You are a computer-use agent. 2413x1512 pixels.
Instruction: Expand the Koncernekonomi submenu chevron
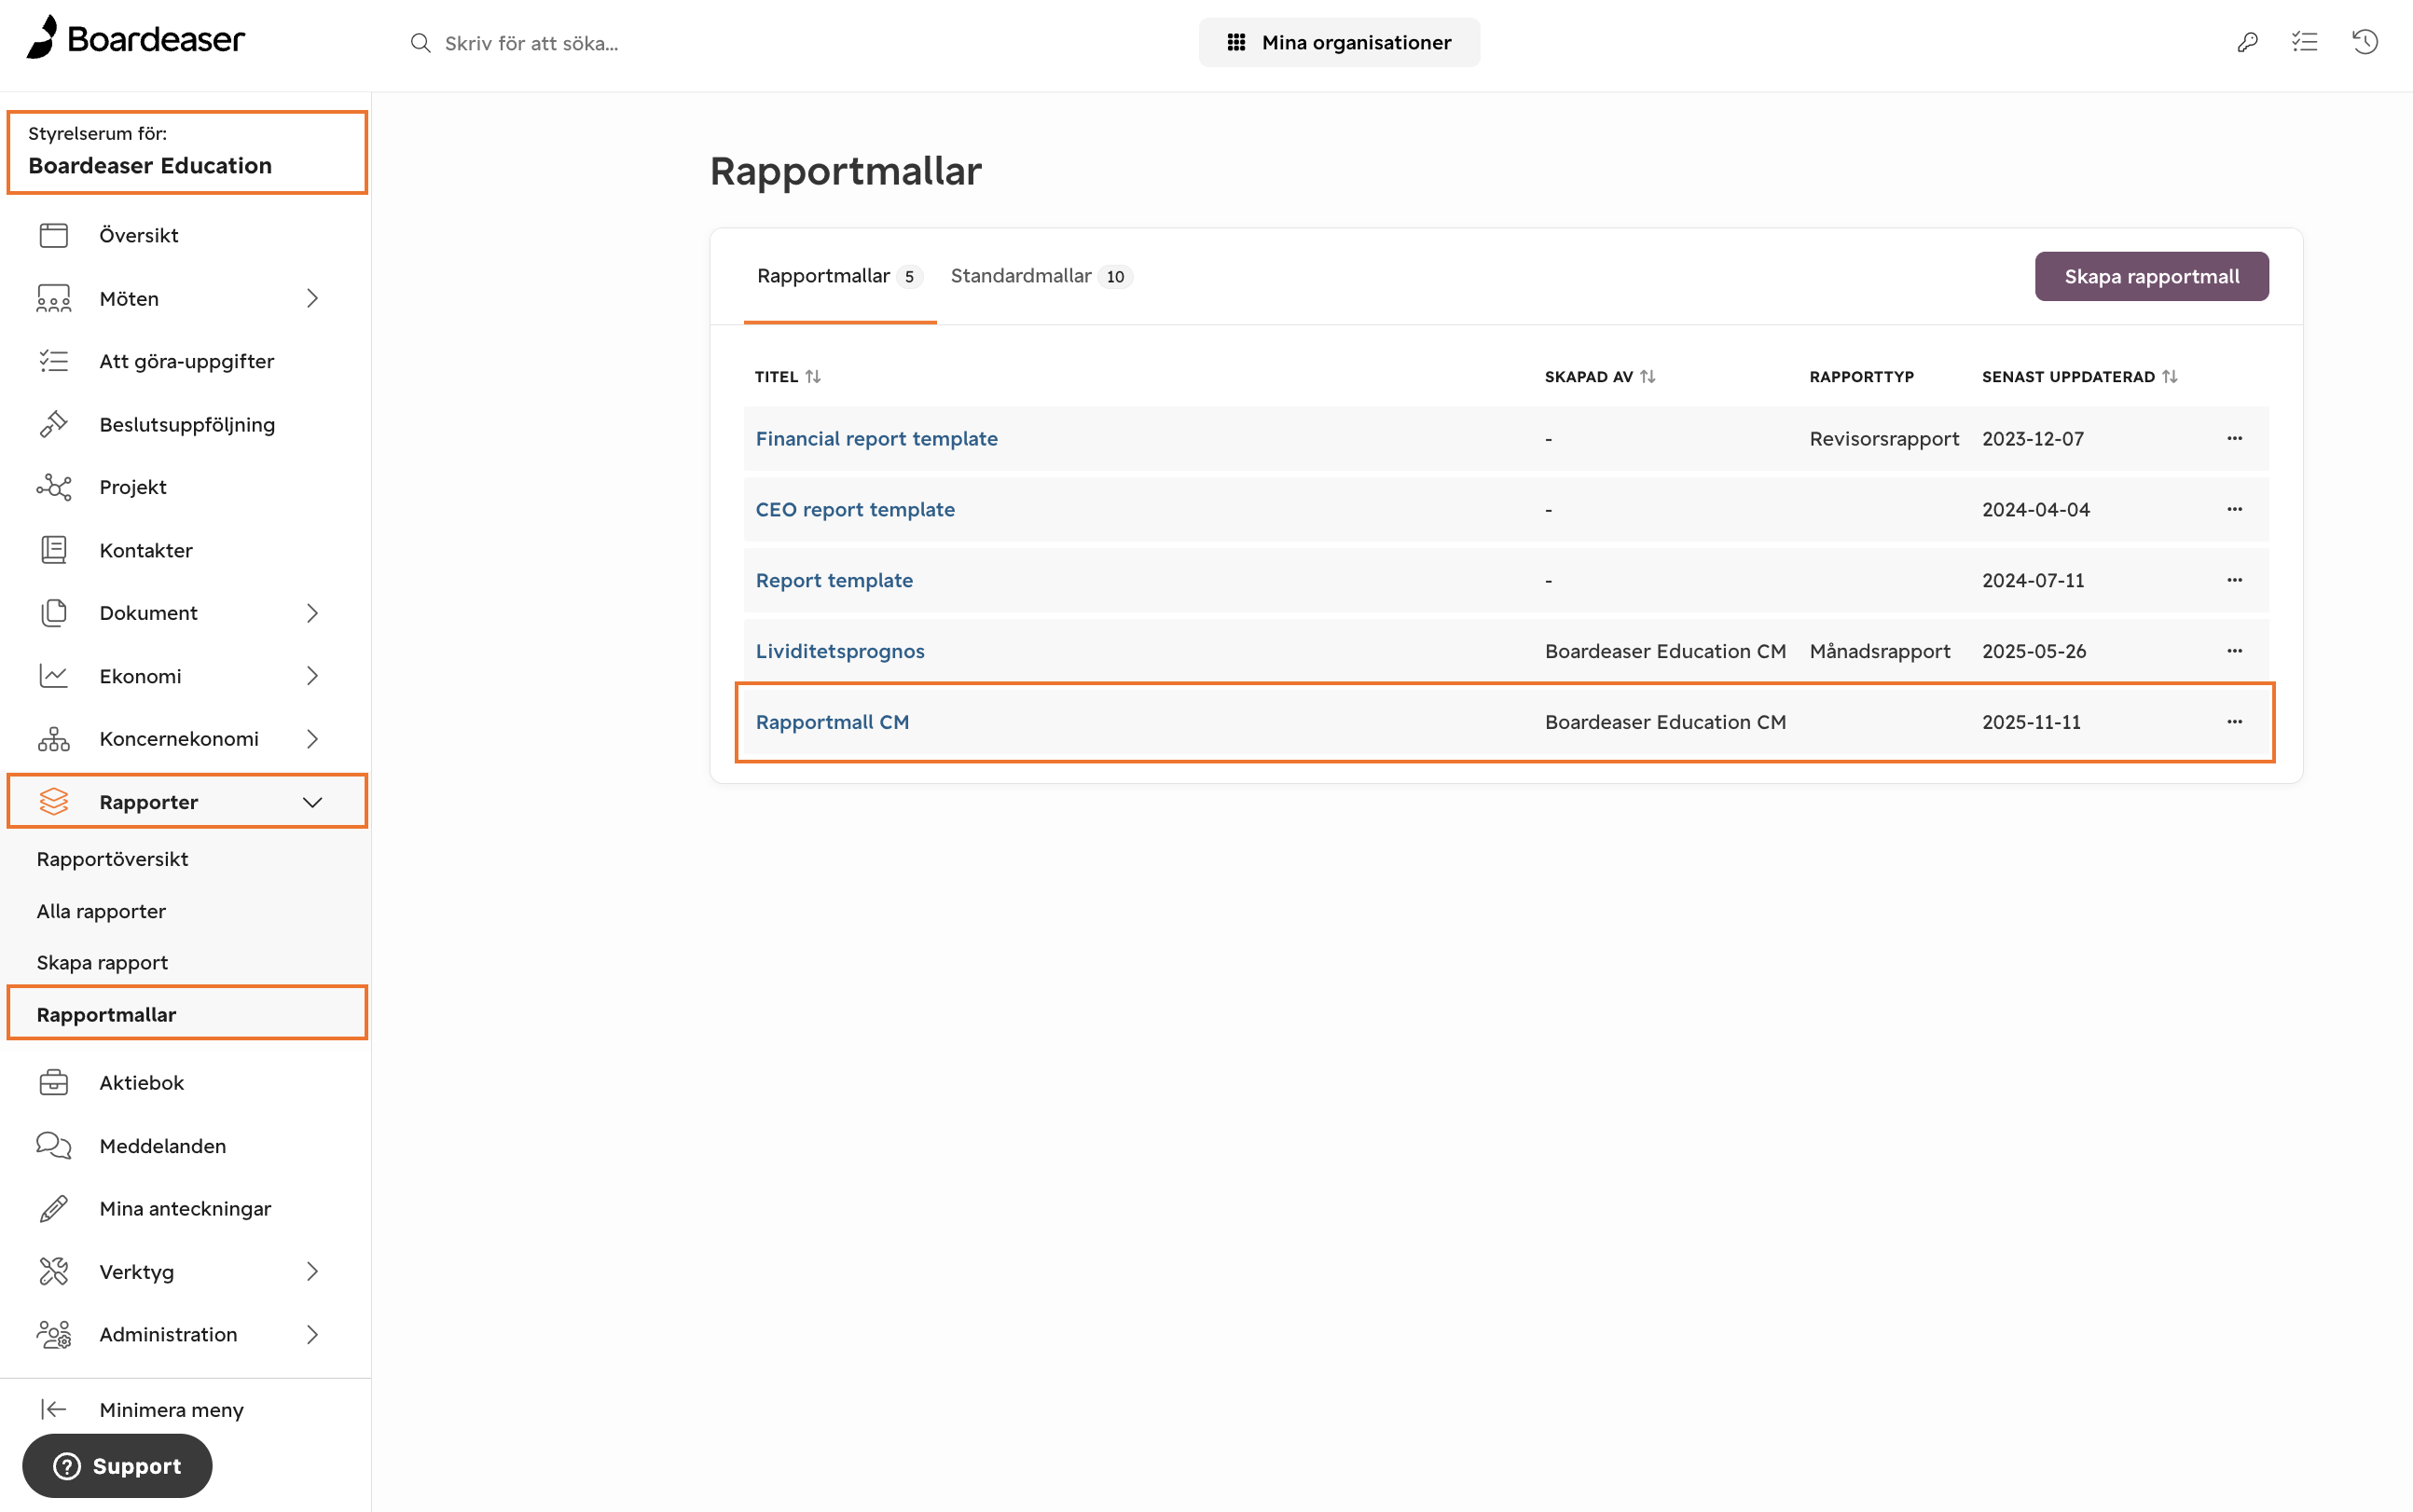point(313,739)
